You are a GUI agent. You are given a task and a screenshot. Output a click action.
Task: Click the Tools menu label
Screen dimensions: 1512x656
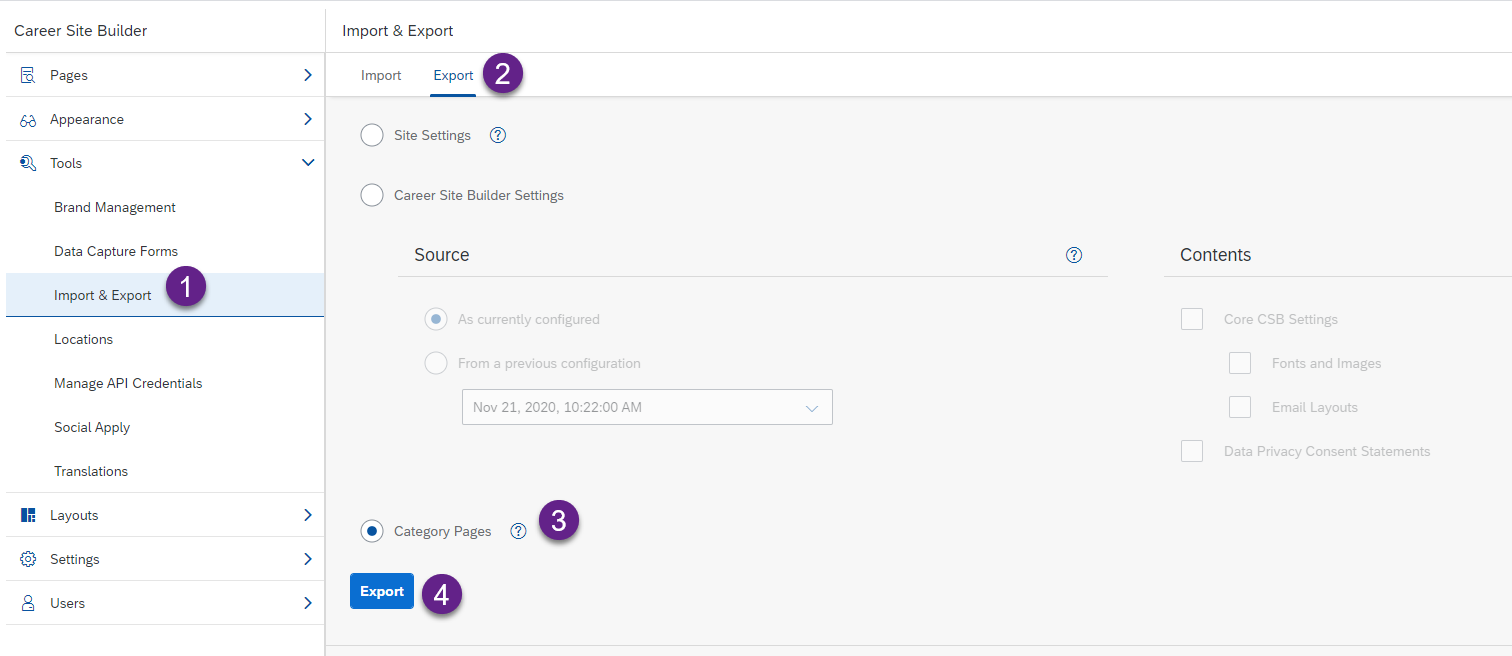(66, 163)
